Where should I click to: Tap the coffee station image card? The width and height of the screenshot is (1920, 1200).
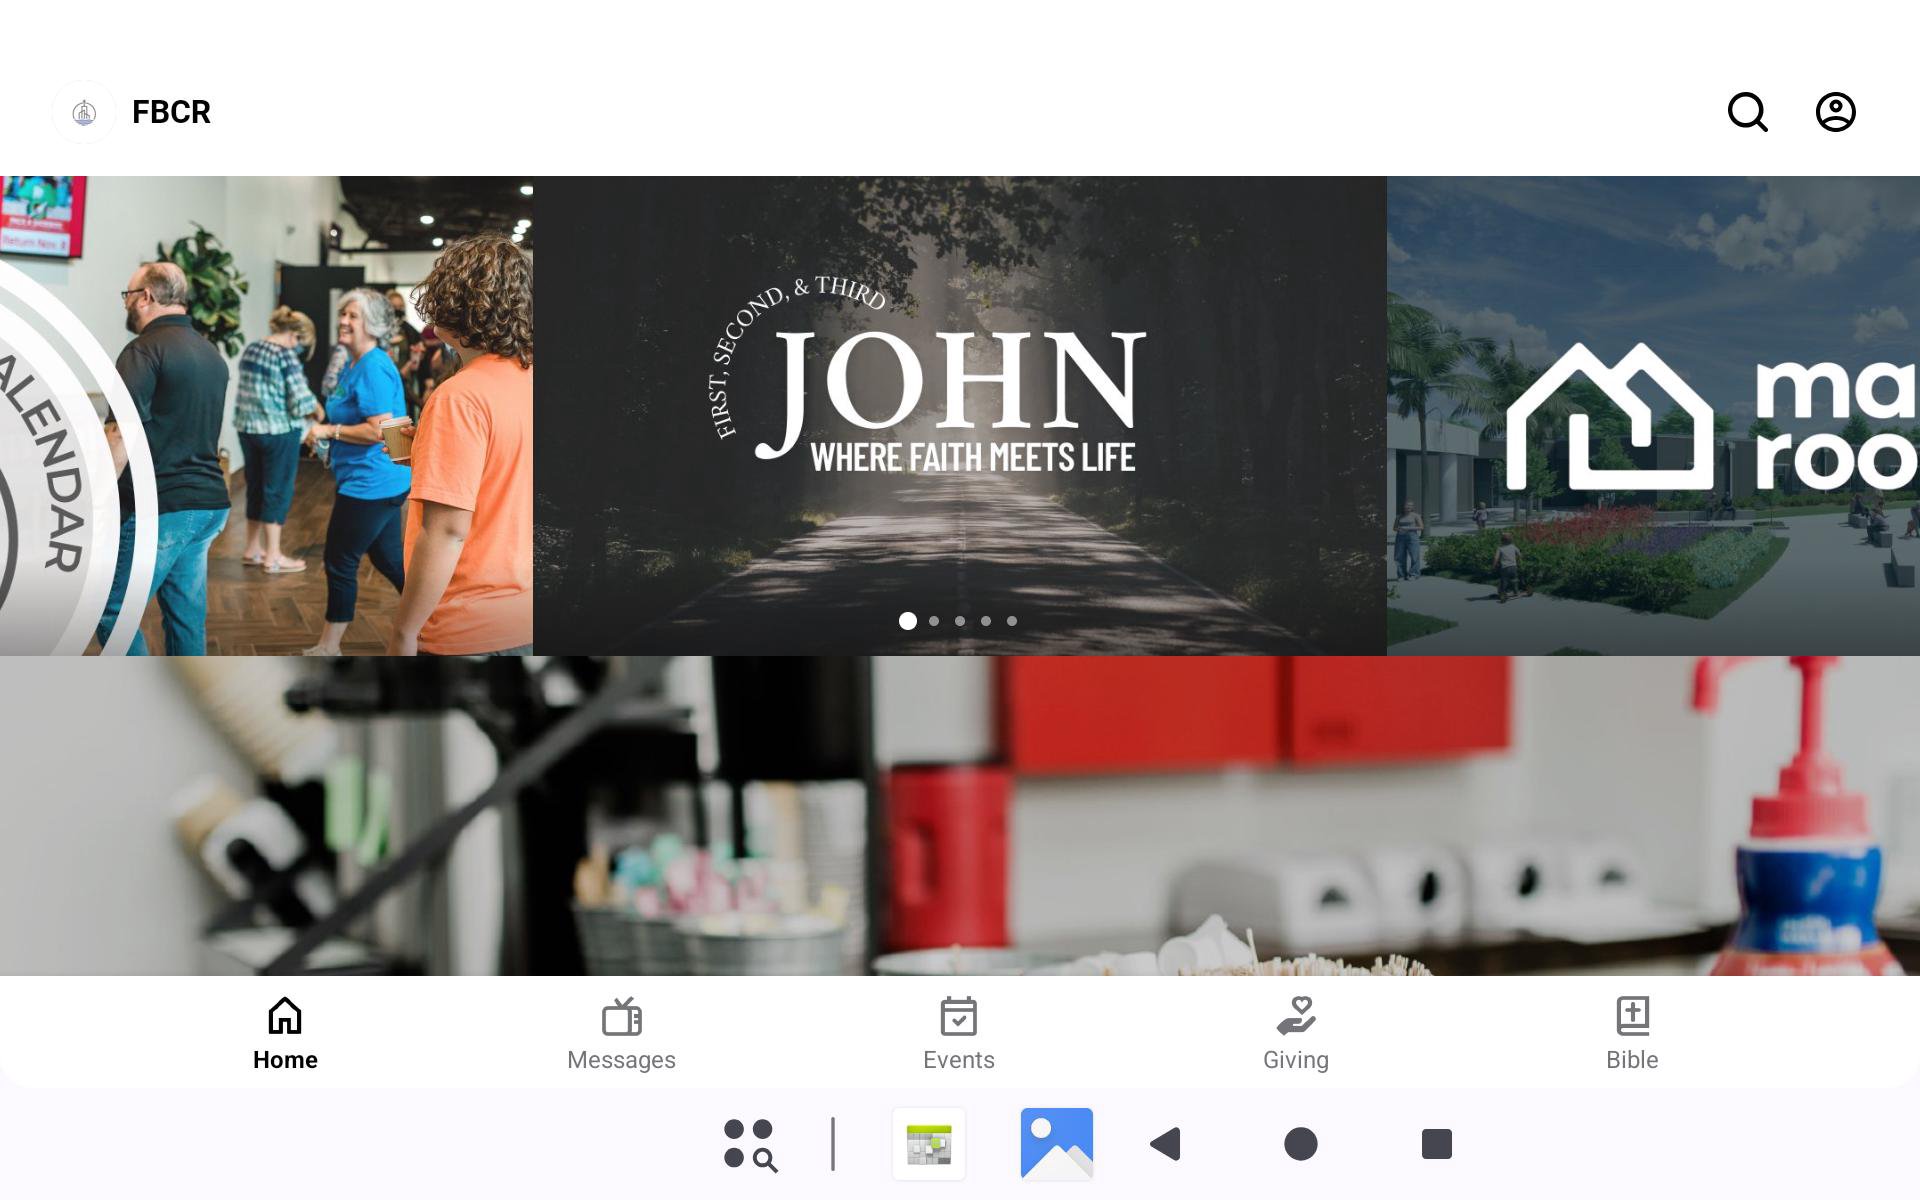960,816
